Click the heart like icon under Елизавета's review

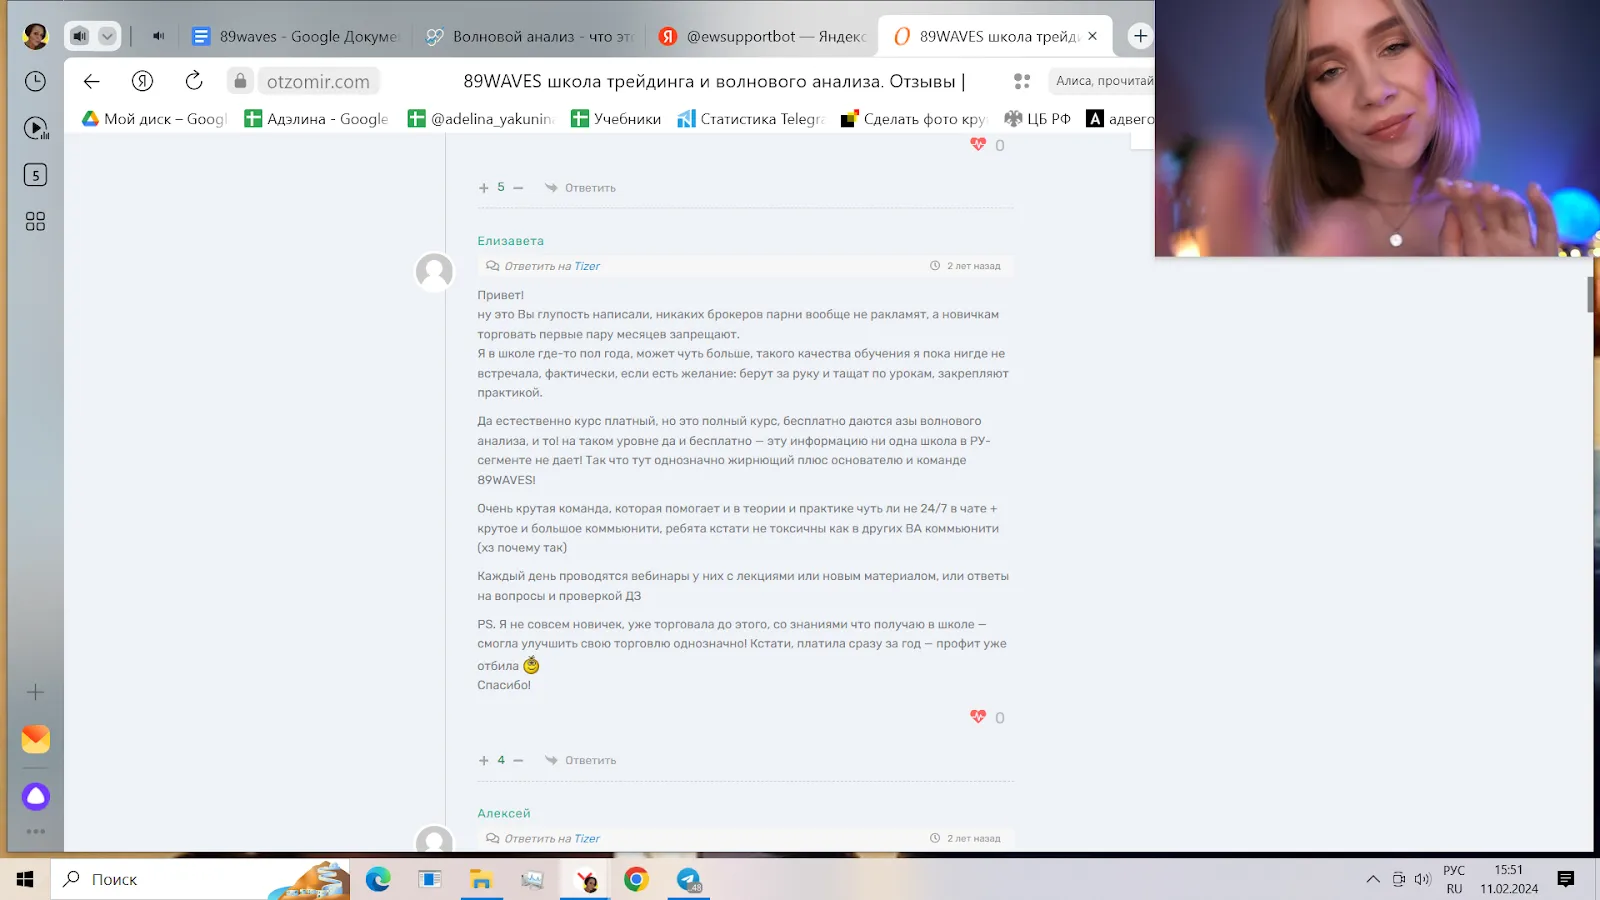pos(978,716)
